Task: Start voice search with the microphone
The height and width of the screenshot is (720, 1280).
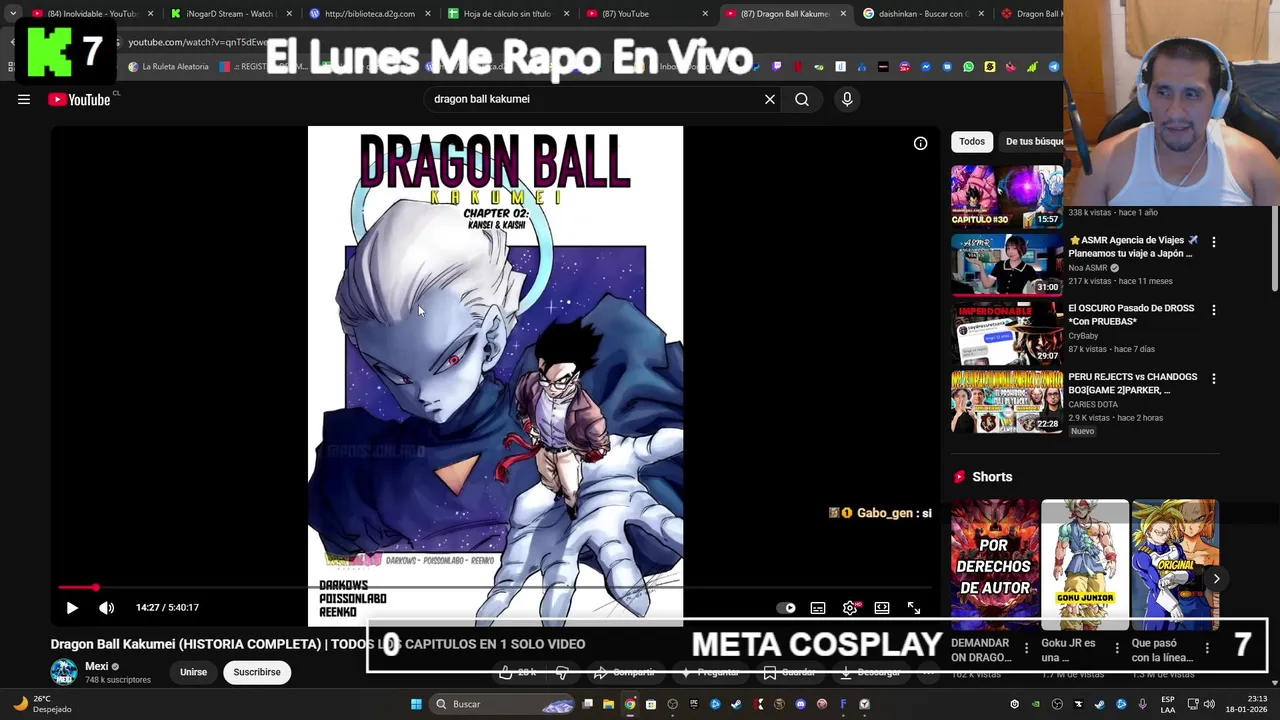Action: click(x=847, y=99)
